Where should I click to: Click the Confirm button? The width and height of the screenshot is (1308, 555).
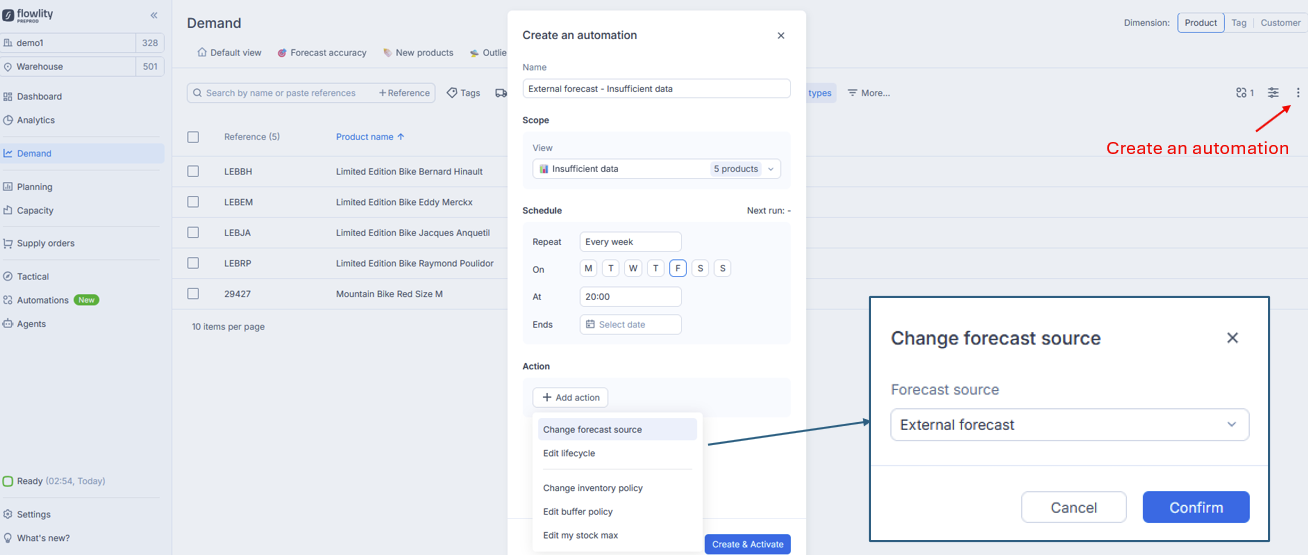1195,507
